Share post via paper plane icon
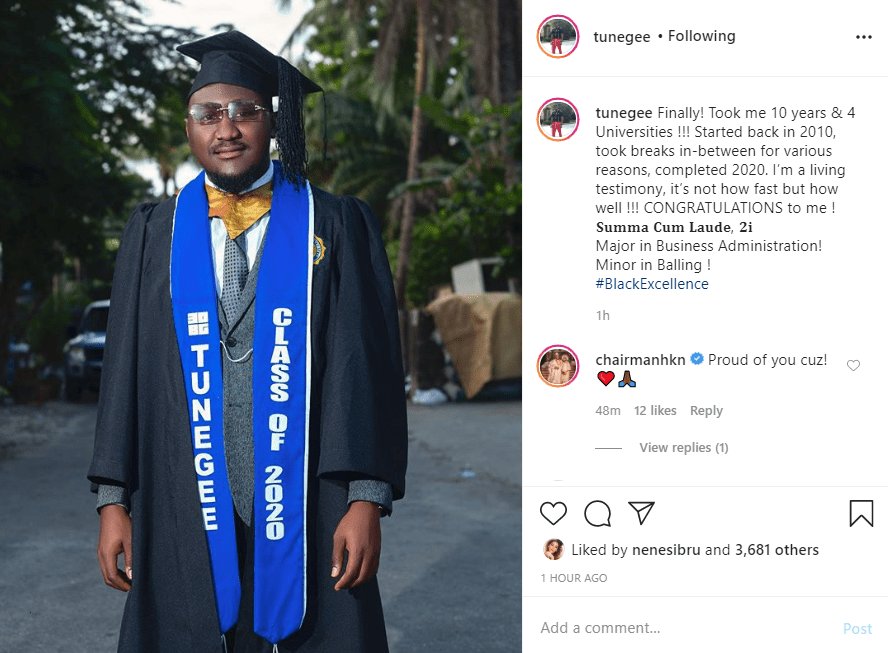888x653 pixels. (x=641, y=514)
